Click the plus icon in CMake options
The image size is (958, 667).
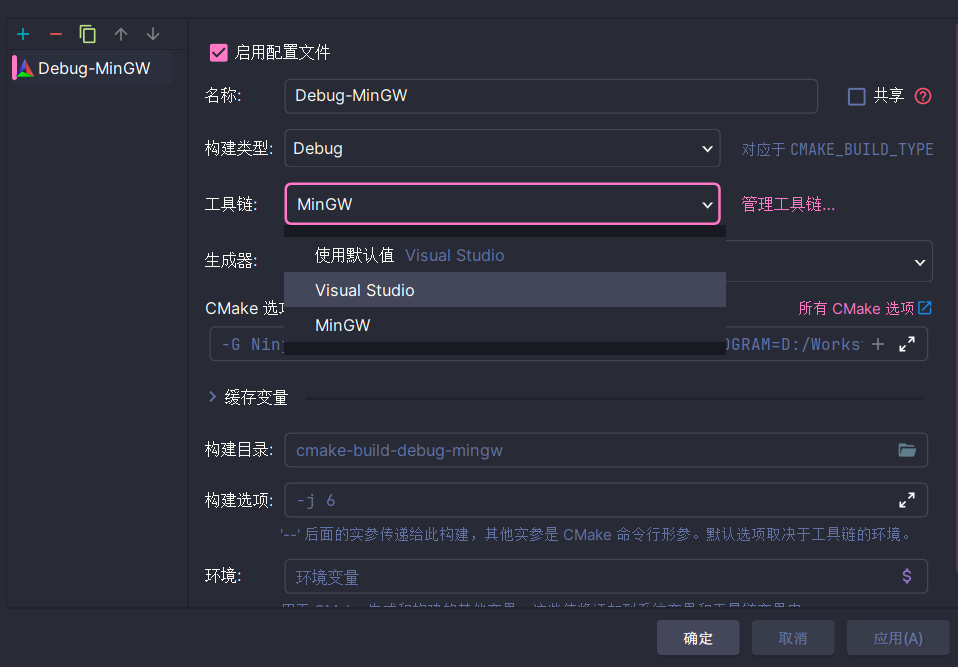[x=878, y=344]
